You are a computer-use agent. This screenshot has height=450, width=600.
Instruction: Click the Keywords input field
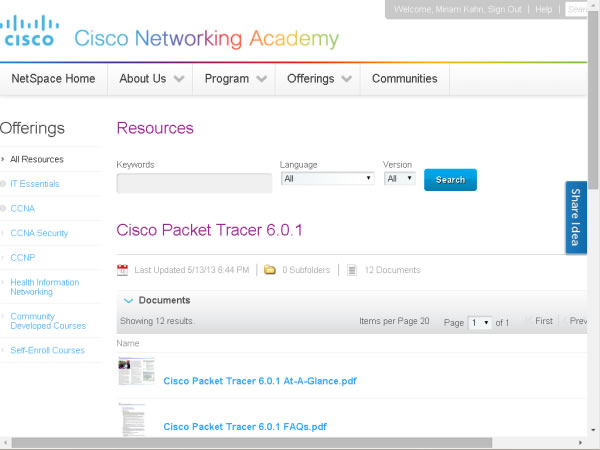point(194,183)
